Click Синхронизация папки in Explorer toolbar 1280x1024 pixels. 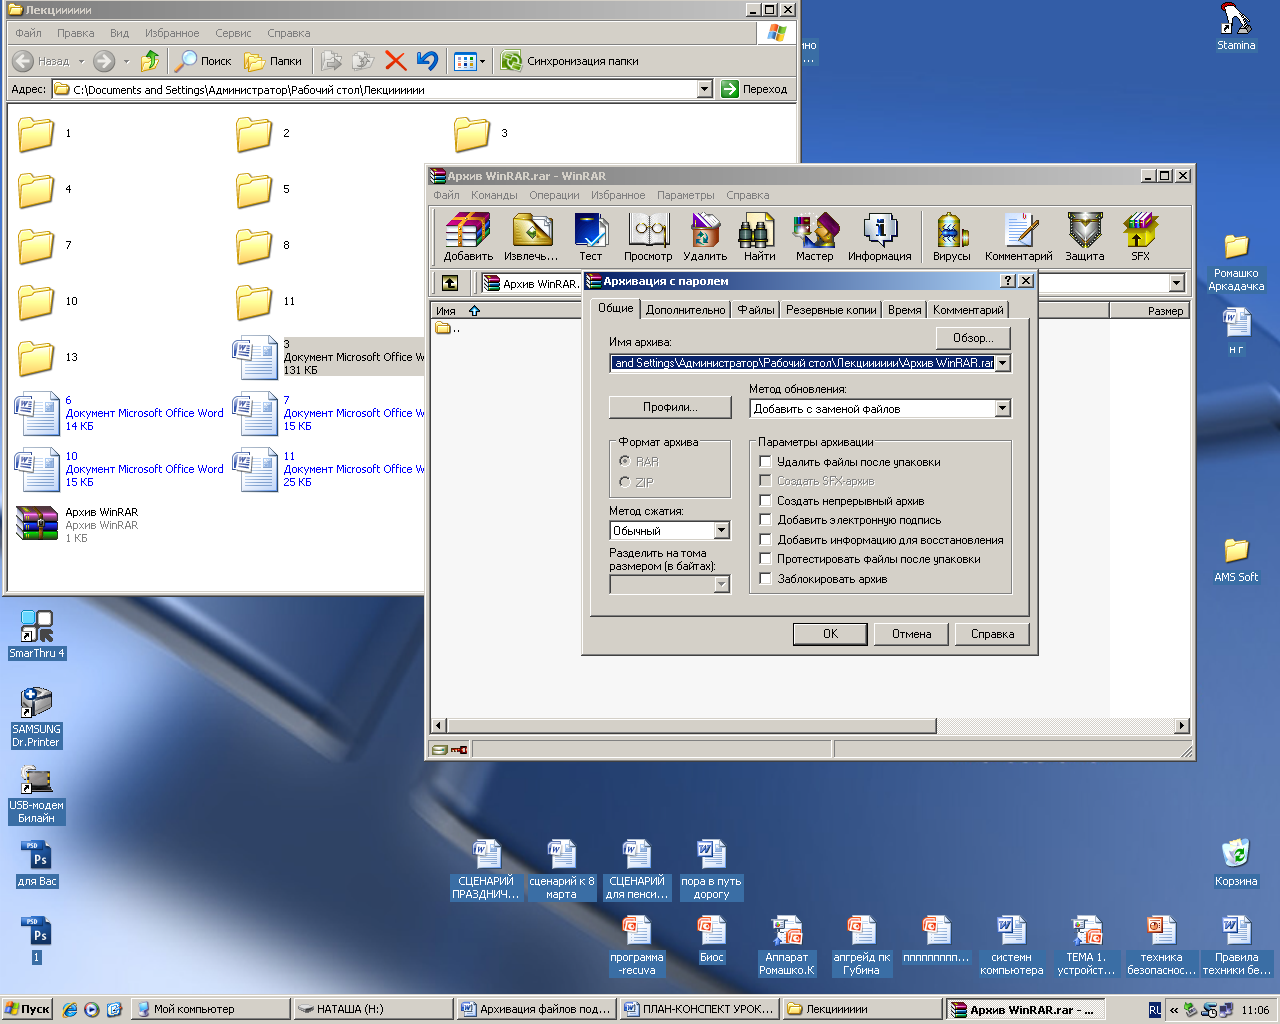coord(569,61)
